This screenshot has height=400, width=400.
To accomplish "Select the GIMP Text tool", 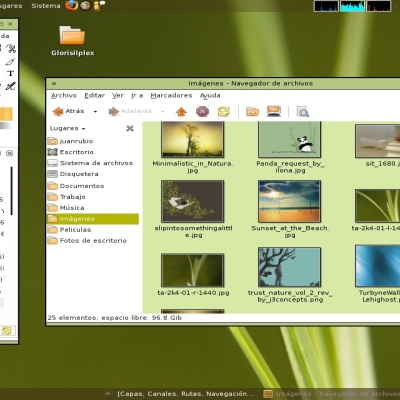I will pos(10,74).
